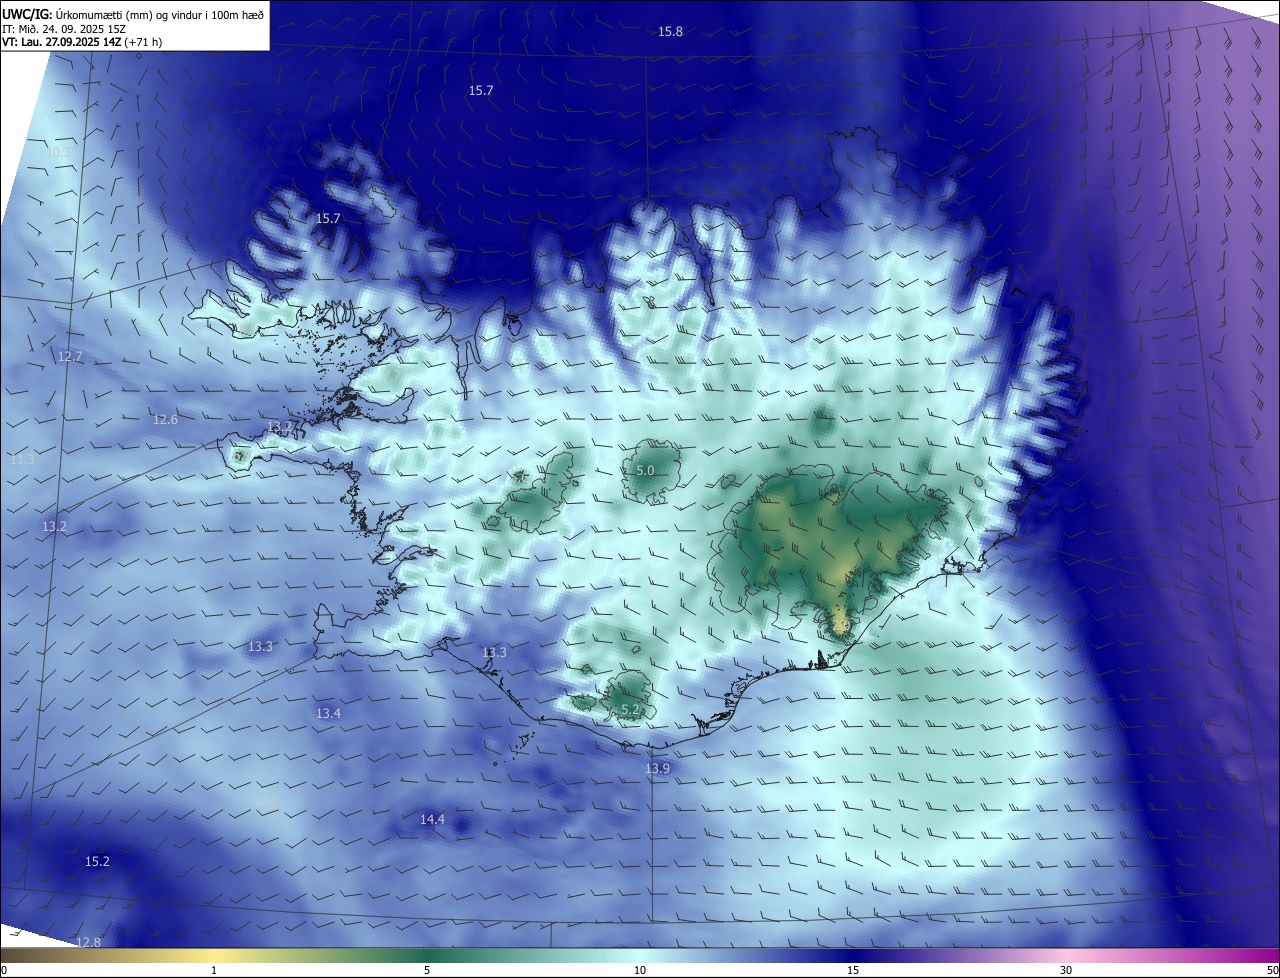Click the 11.3 value at the western edge
The height and width of the screenshot is (978, 1280).
pyautogui.click(x=22, y=460)
